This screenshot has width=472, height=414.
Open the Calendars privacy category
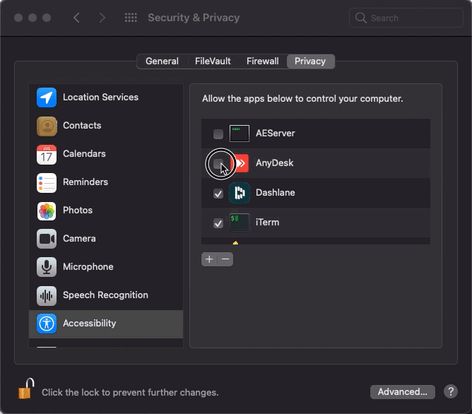coord(106,154)
